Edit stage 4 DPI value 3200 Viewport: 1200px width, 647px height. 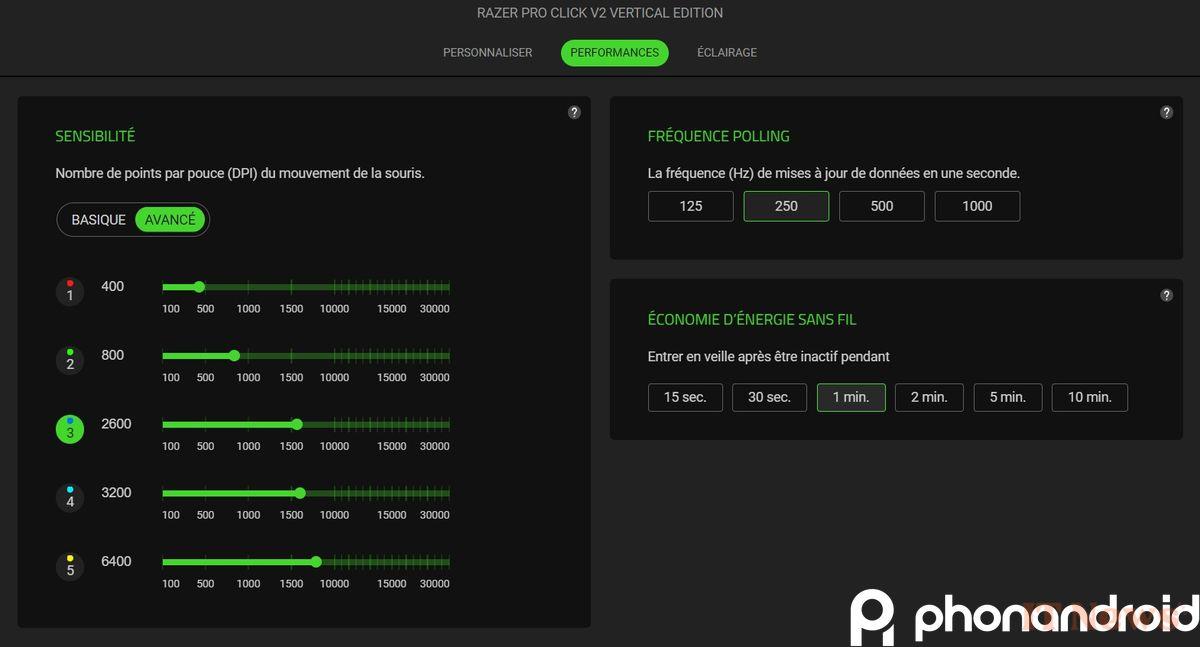(116, 493)
